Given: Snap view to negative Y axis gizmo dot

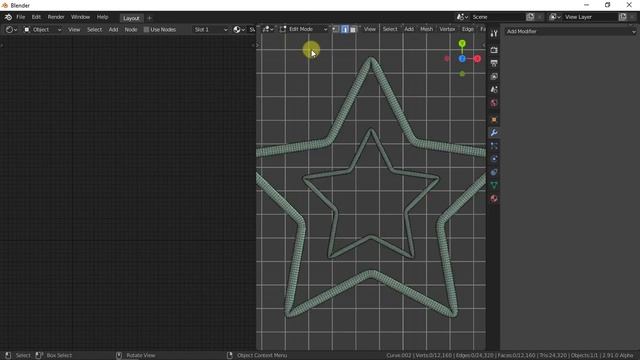Looking at the screenshot, I should pos(462,74).
